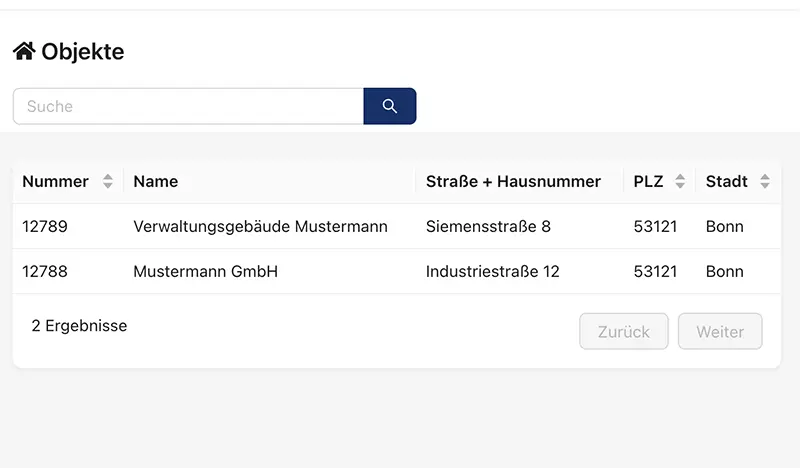This screenshot has width=800, height=468.
Task: Click PLZ 53121 in the Verwaltungsgebäude row
Action: 655,227
